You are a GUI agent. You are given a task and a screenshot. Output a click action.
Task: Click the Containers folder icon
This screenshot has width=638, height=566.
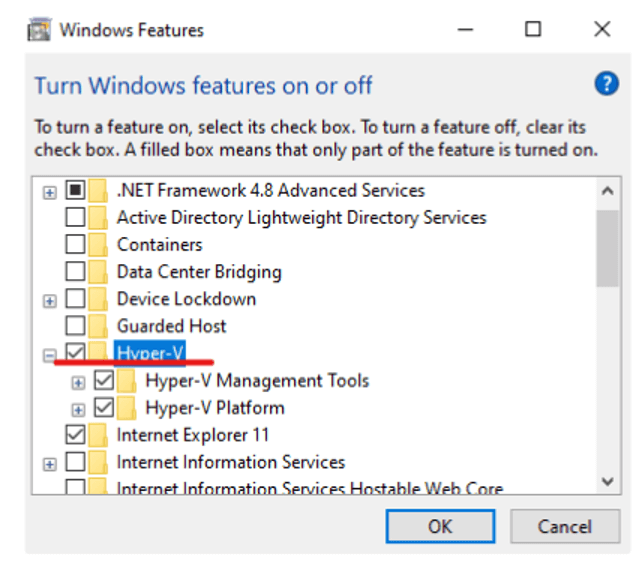[98, 245]
